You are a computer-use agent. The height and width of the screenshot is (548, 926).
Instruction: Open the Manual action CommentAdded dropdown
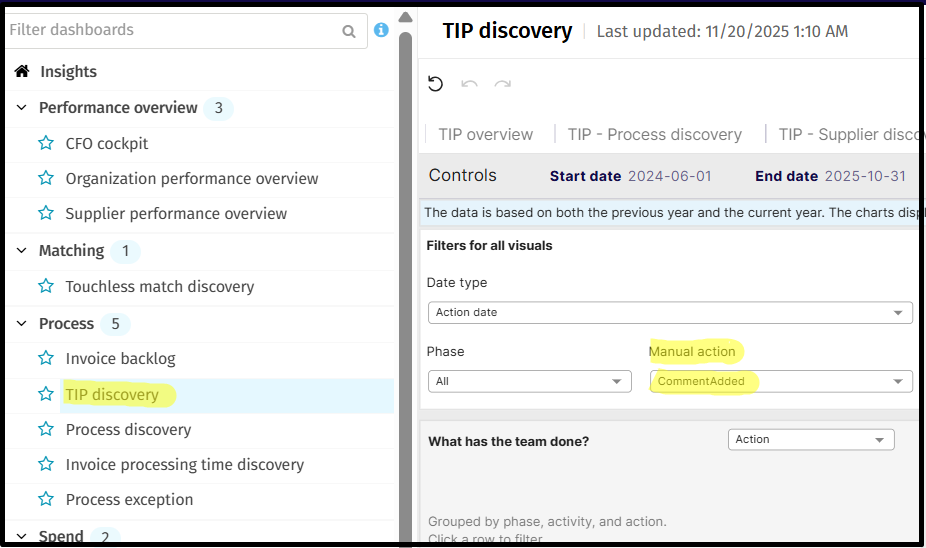tap(780, 381)
